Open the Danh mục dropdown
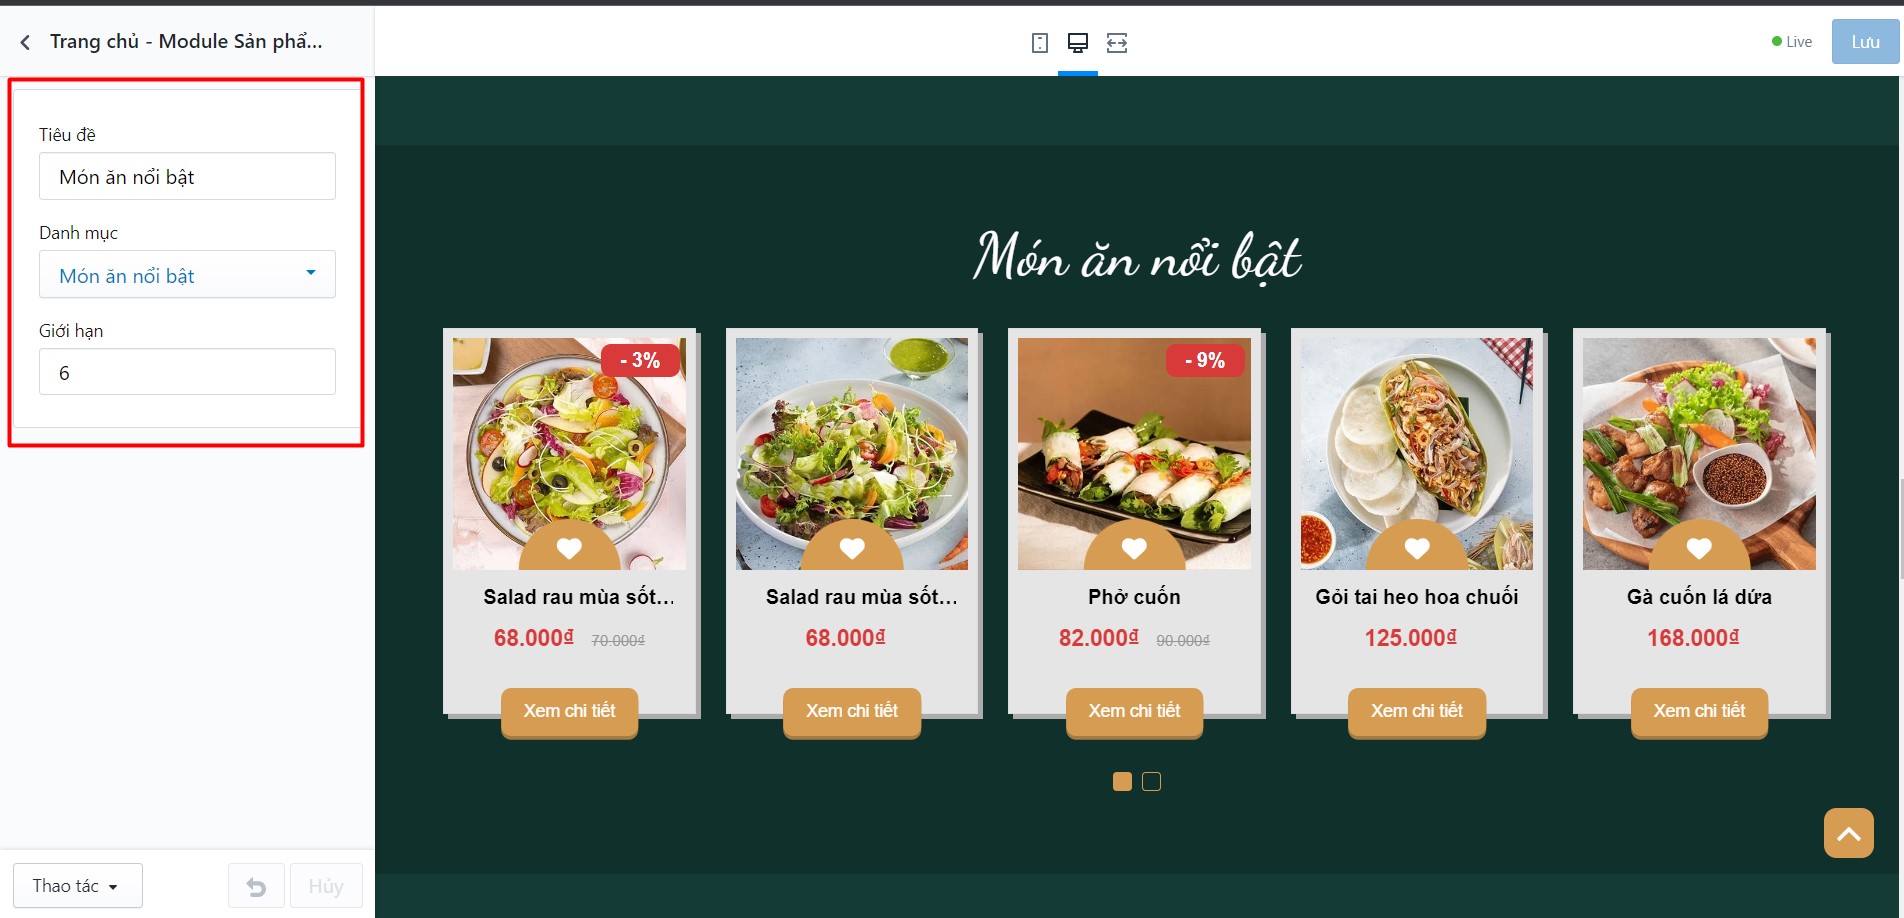 point(187,274)
